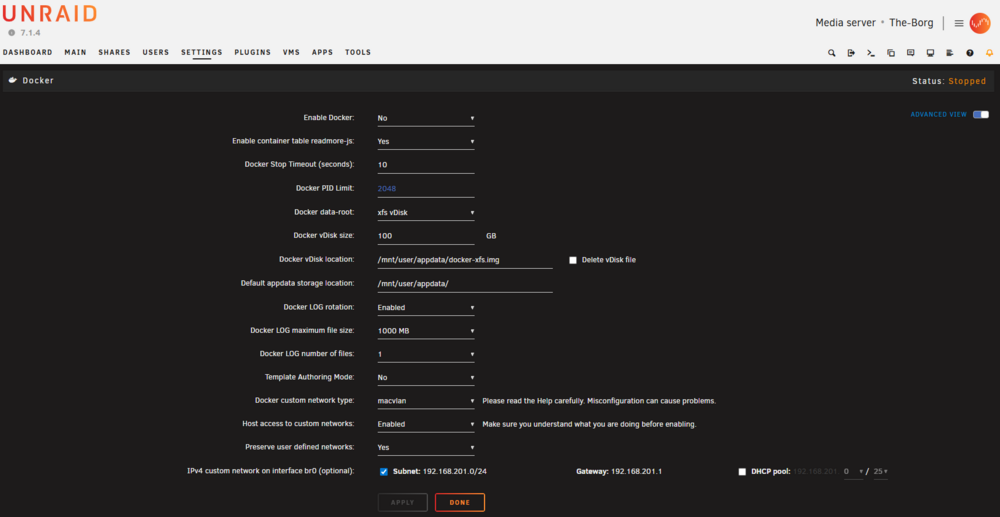Expand the Docker custom network type dropdown
1000x517 pixels.
[x=426, y=401]
